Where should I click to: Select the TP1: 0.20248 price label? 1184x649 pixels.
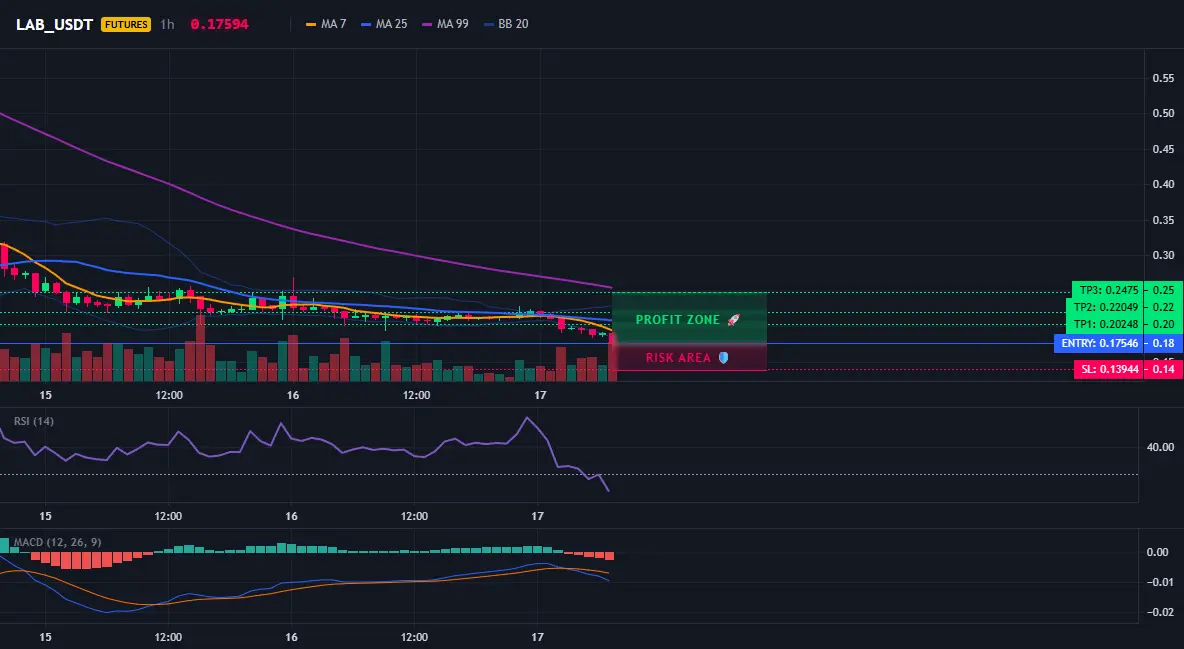click(1105, 324)
